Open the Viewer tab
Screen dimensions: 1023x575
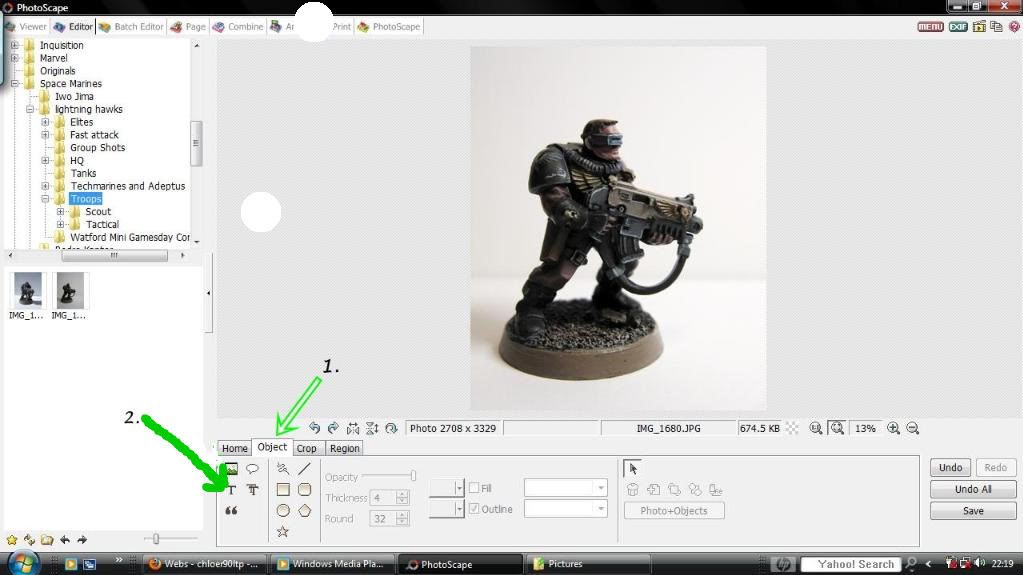tap(26, 27)
